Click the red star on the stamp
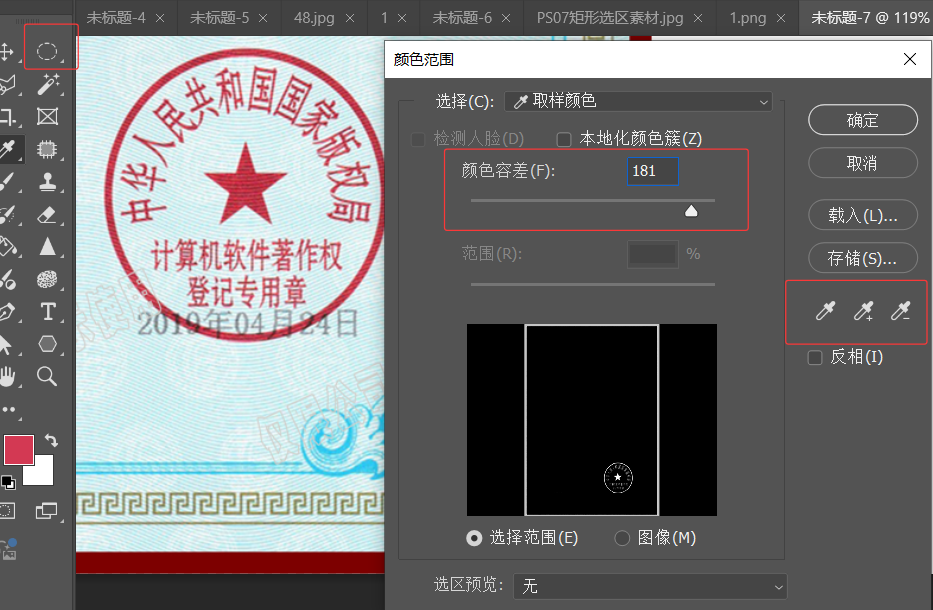 click(245, 183)
